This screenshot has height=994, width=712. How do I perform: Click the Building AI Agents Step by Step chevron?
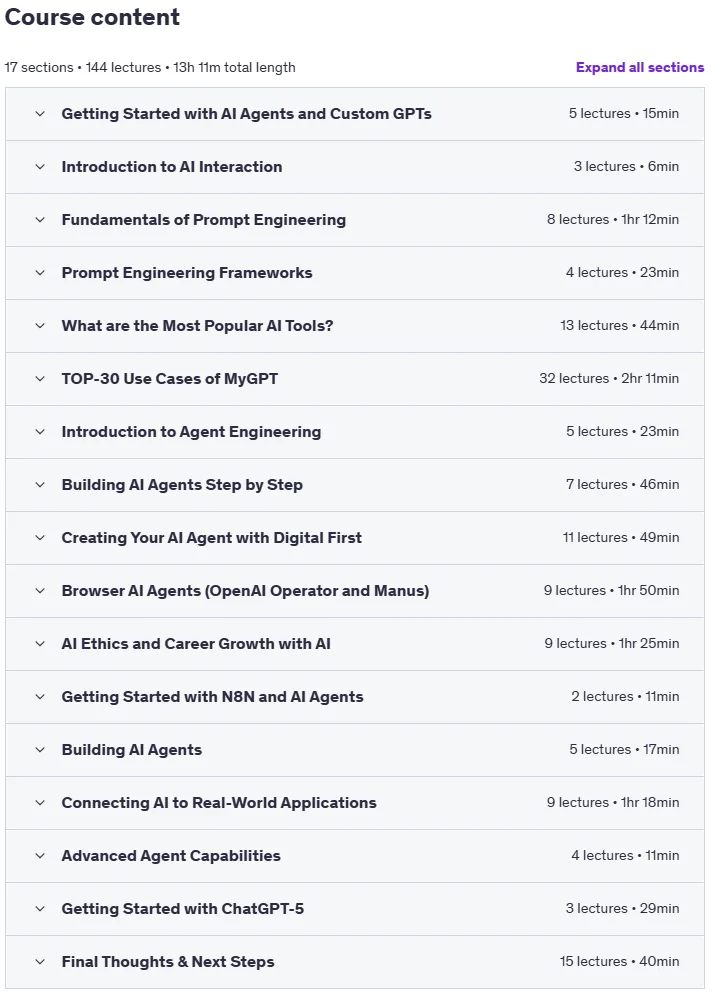click(40, 485)
